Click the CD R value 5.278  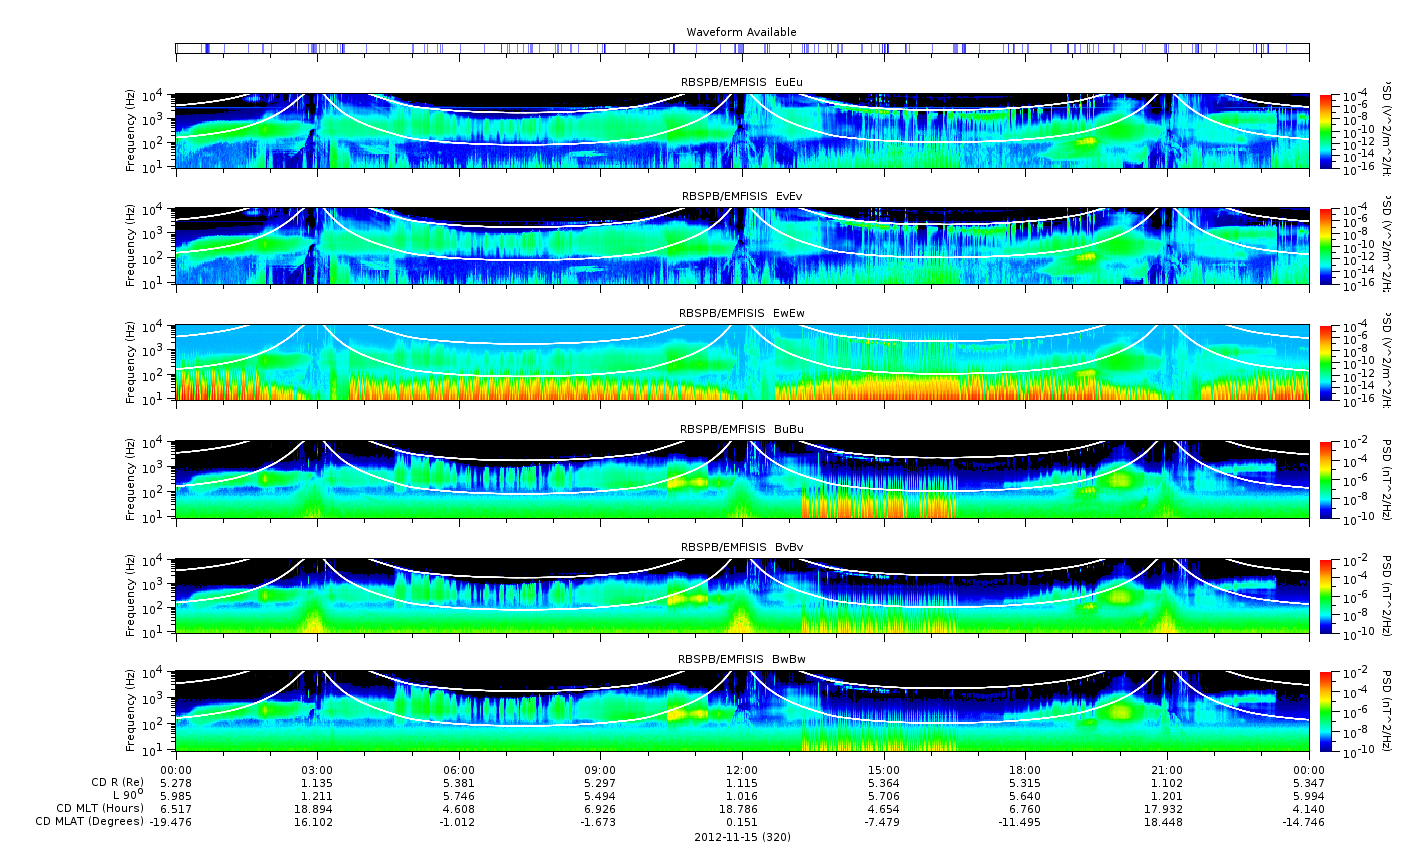[x=176, y=783]
